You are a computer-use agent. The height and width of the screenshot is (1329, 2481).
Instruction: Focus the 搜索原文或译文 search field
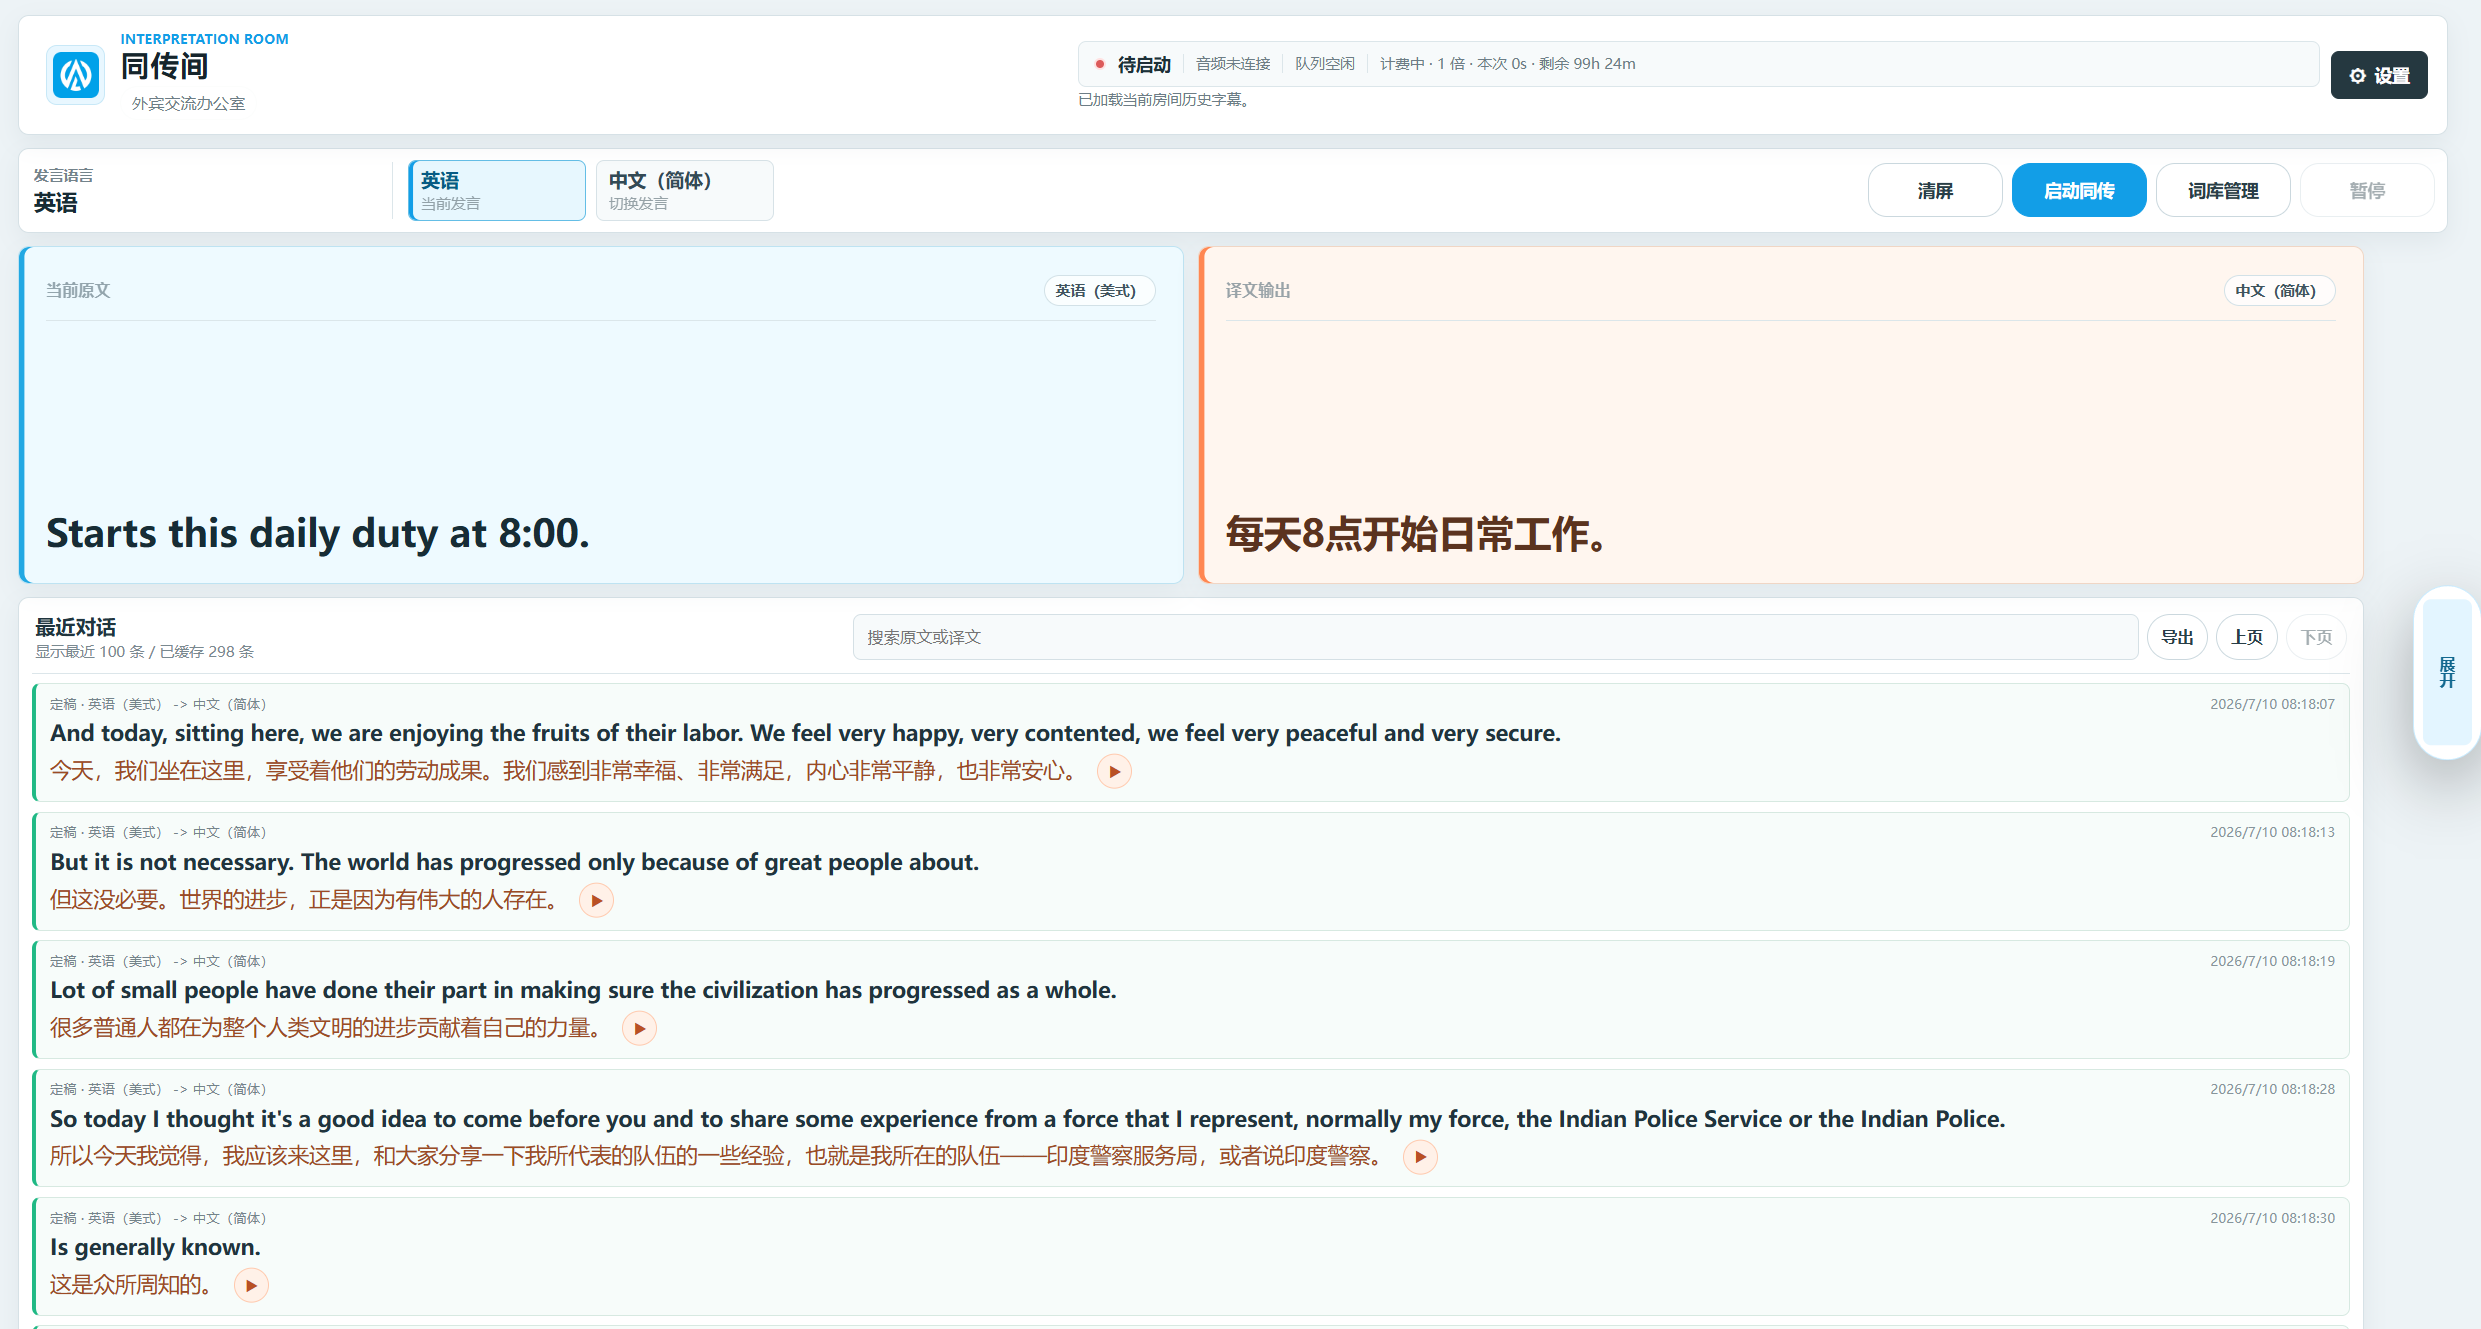tap(1494, 637)
